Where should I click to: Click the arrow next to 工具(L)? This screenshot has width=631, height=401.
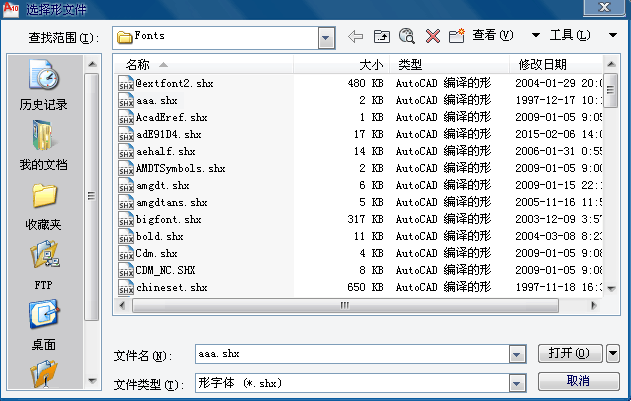tap(613, 35)
